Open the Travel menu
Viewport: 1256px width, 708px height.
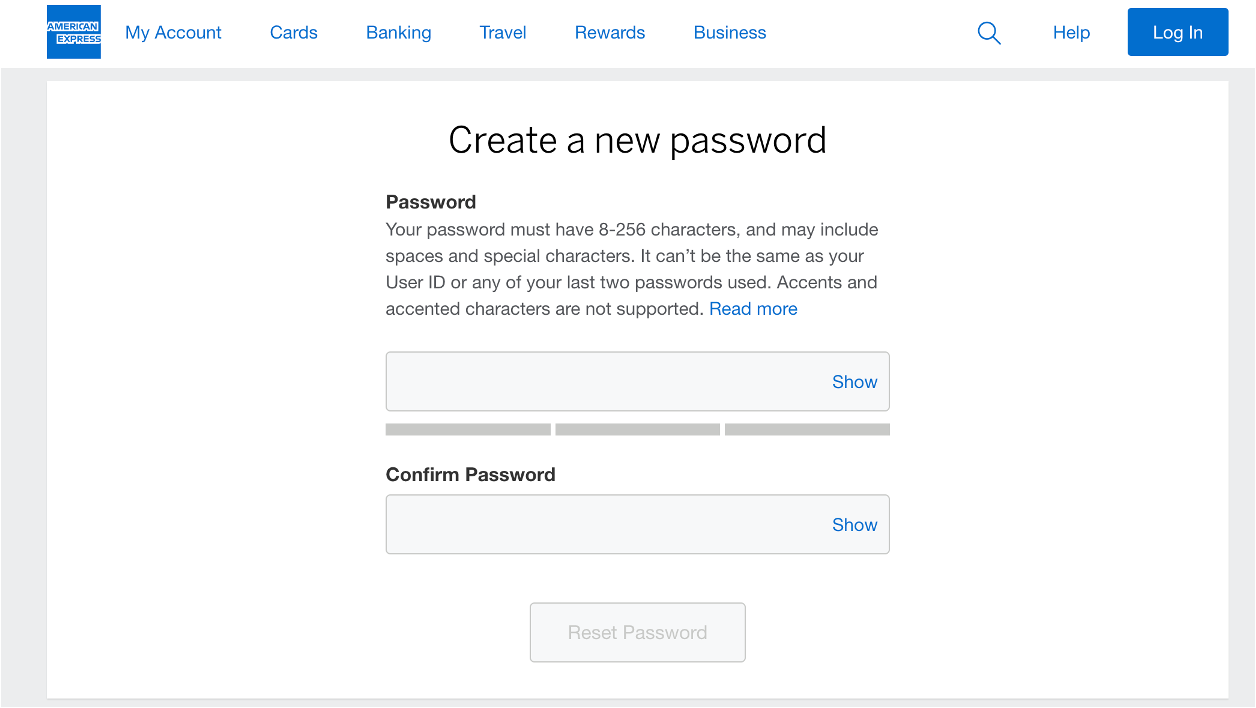tap(503, 32)
